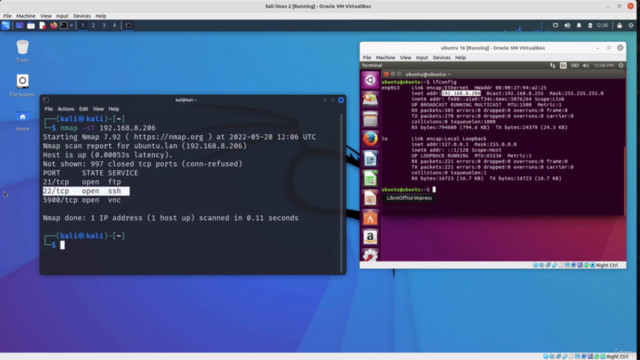Launch Firefox from the Ubuntu launcher
The height and width of the screenshot is (360, 640).
click(370, 139)
